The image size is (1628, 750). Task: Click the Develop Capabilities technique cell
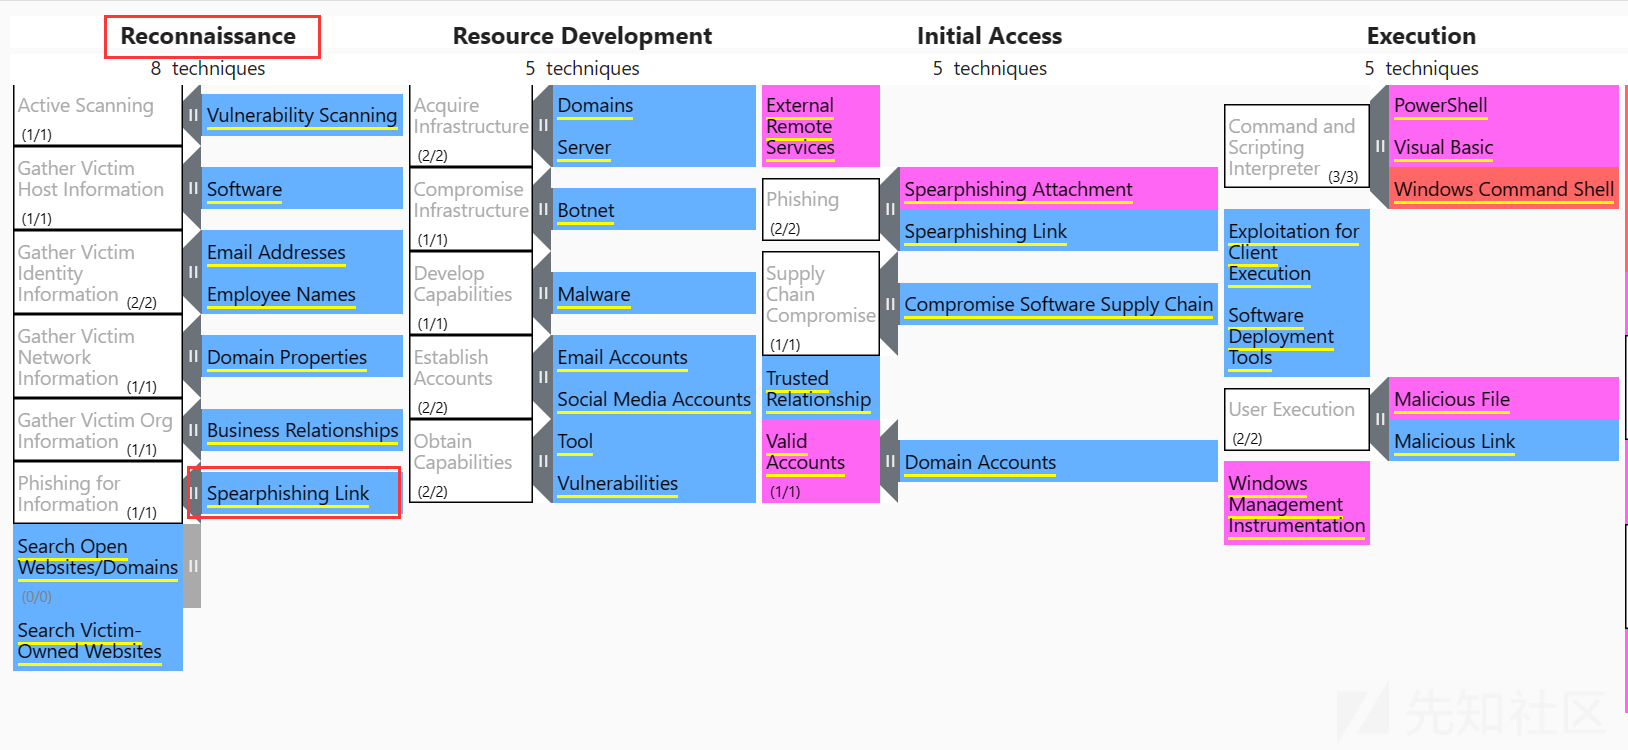(x=470, y=293)
